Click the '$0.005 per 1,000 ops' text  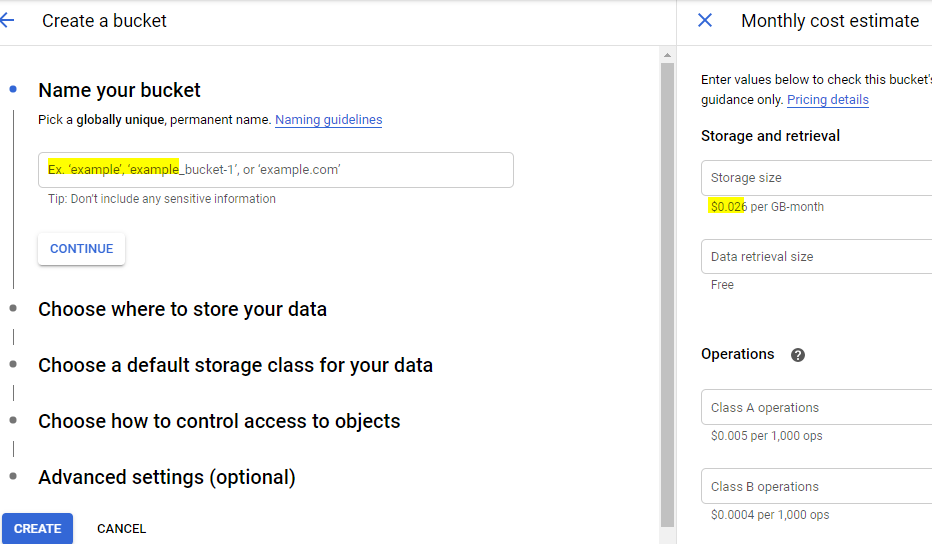[767, 436]
